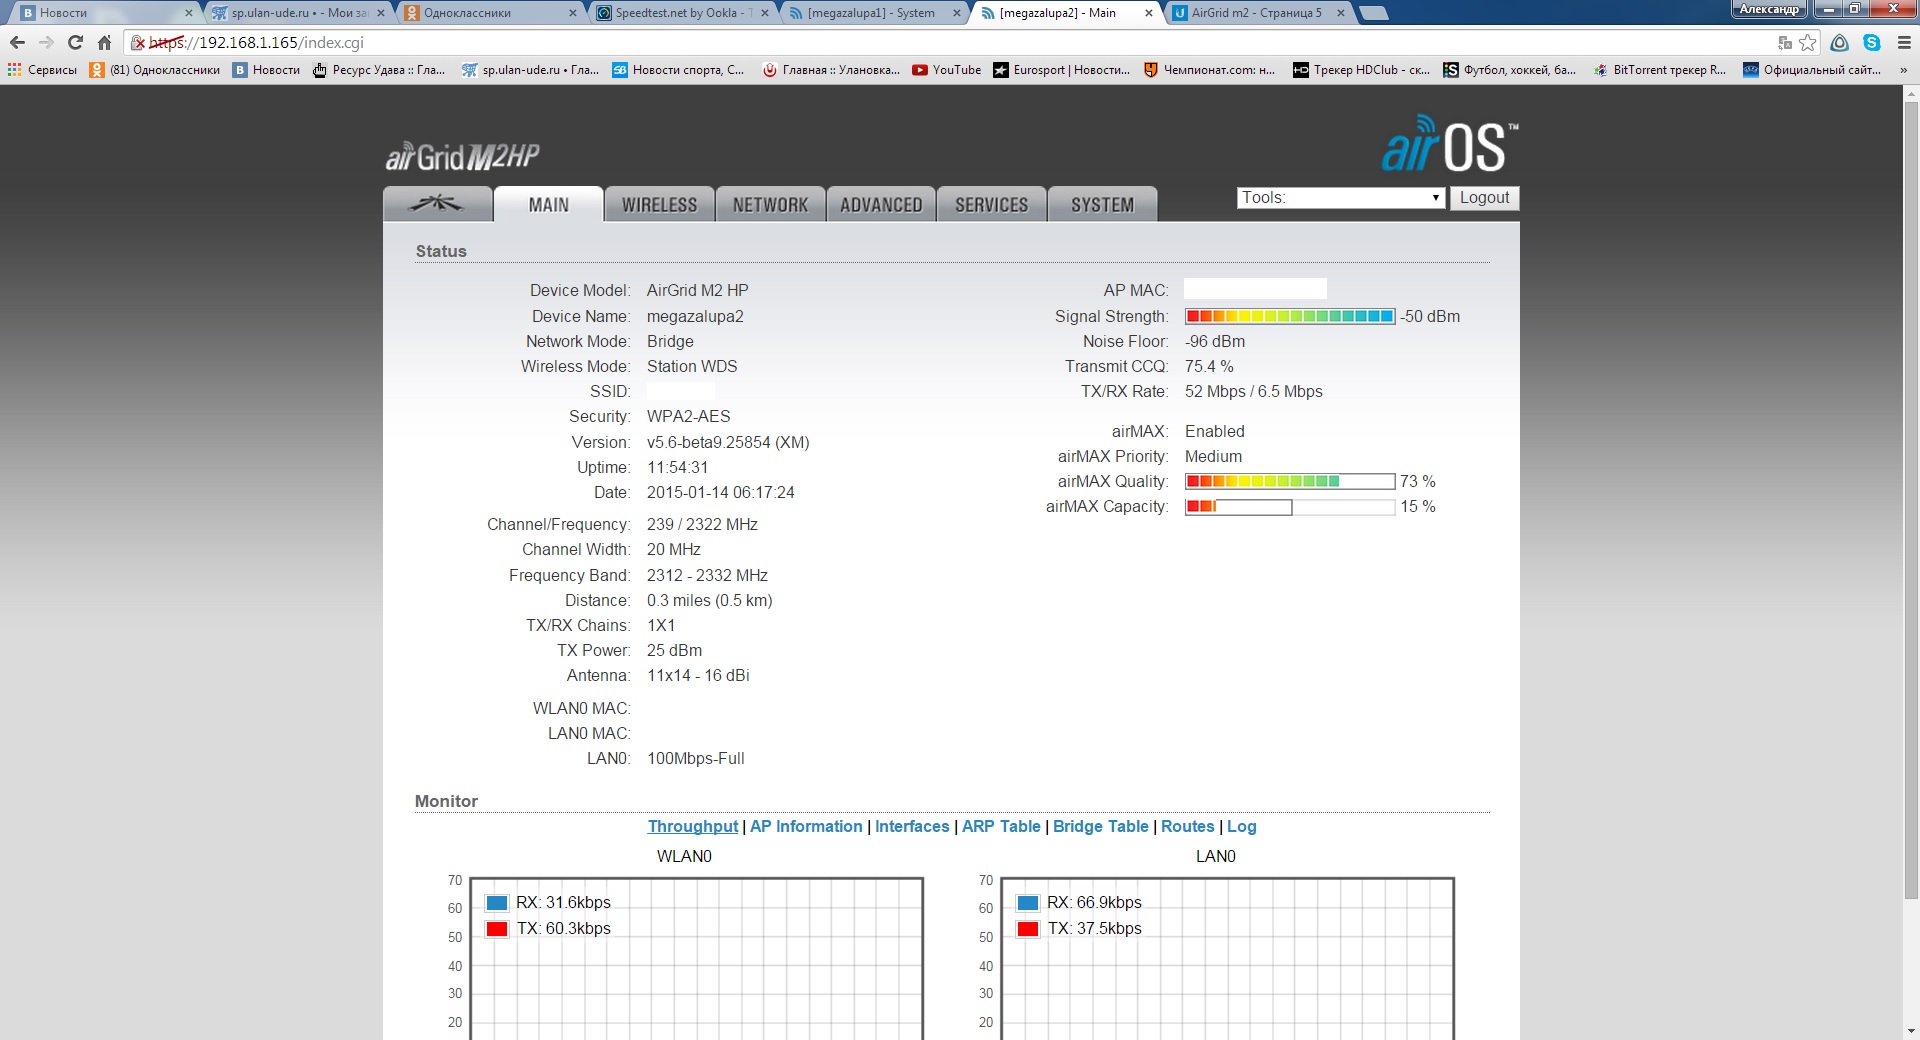Open the Главная :: Улановка bookmark

tap(830, 70)
